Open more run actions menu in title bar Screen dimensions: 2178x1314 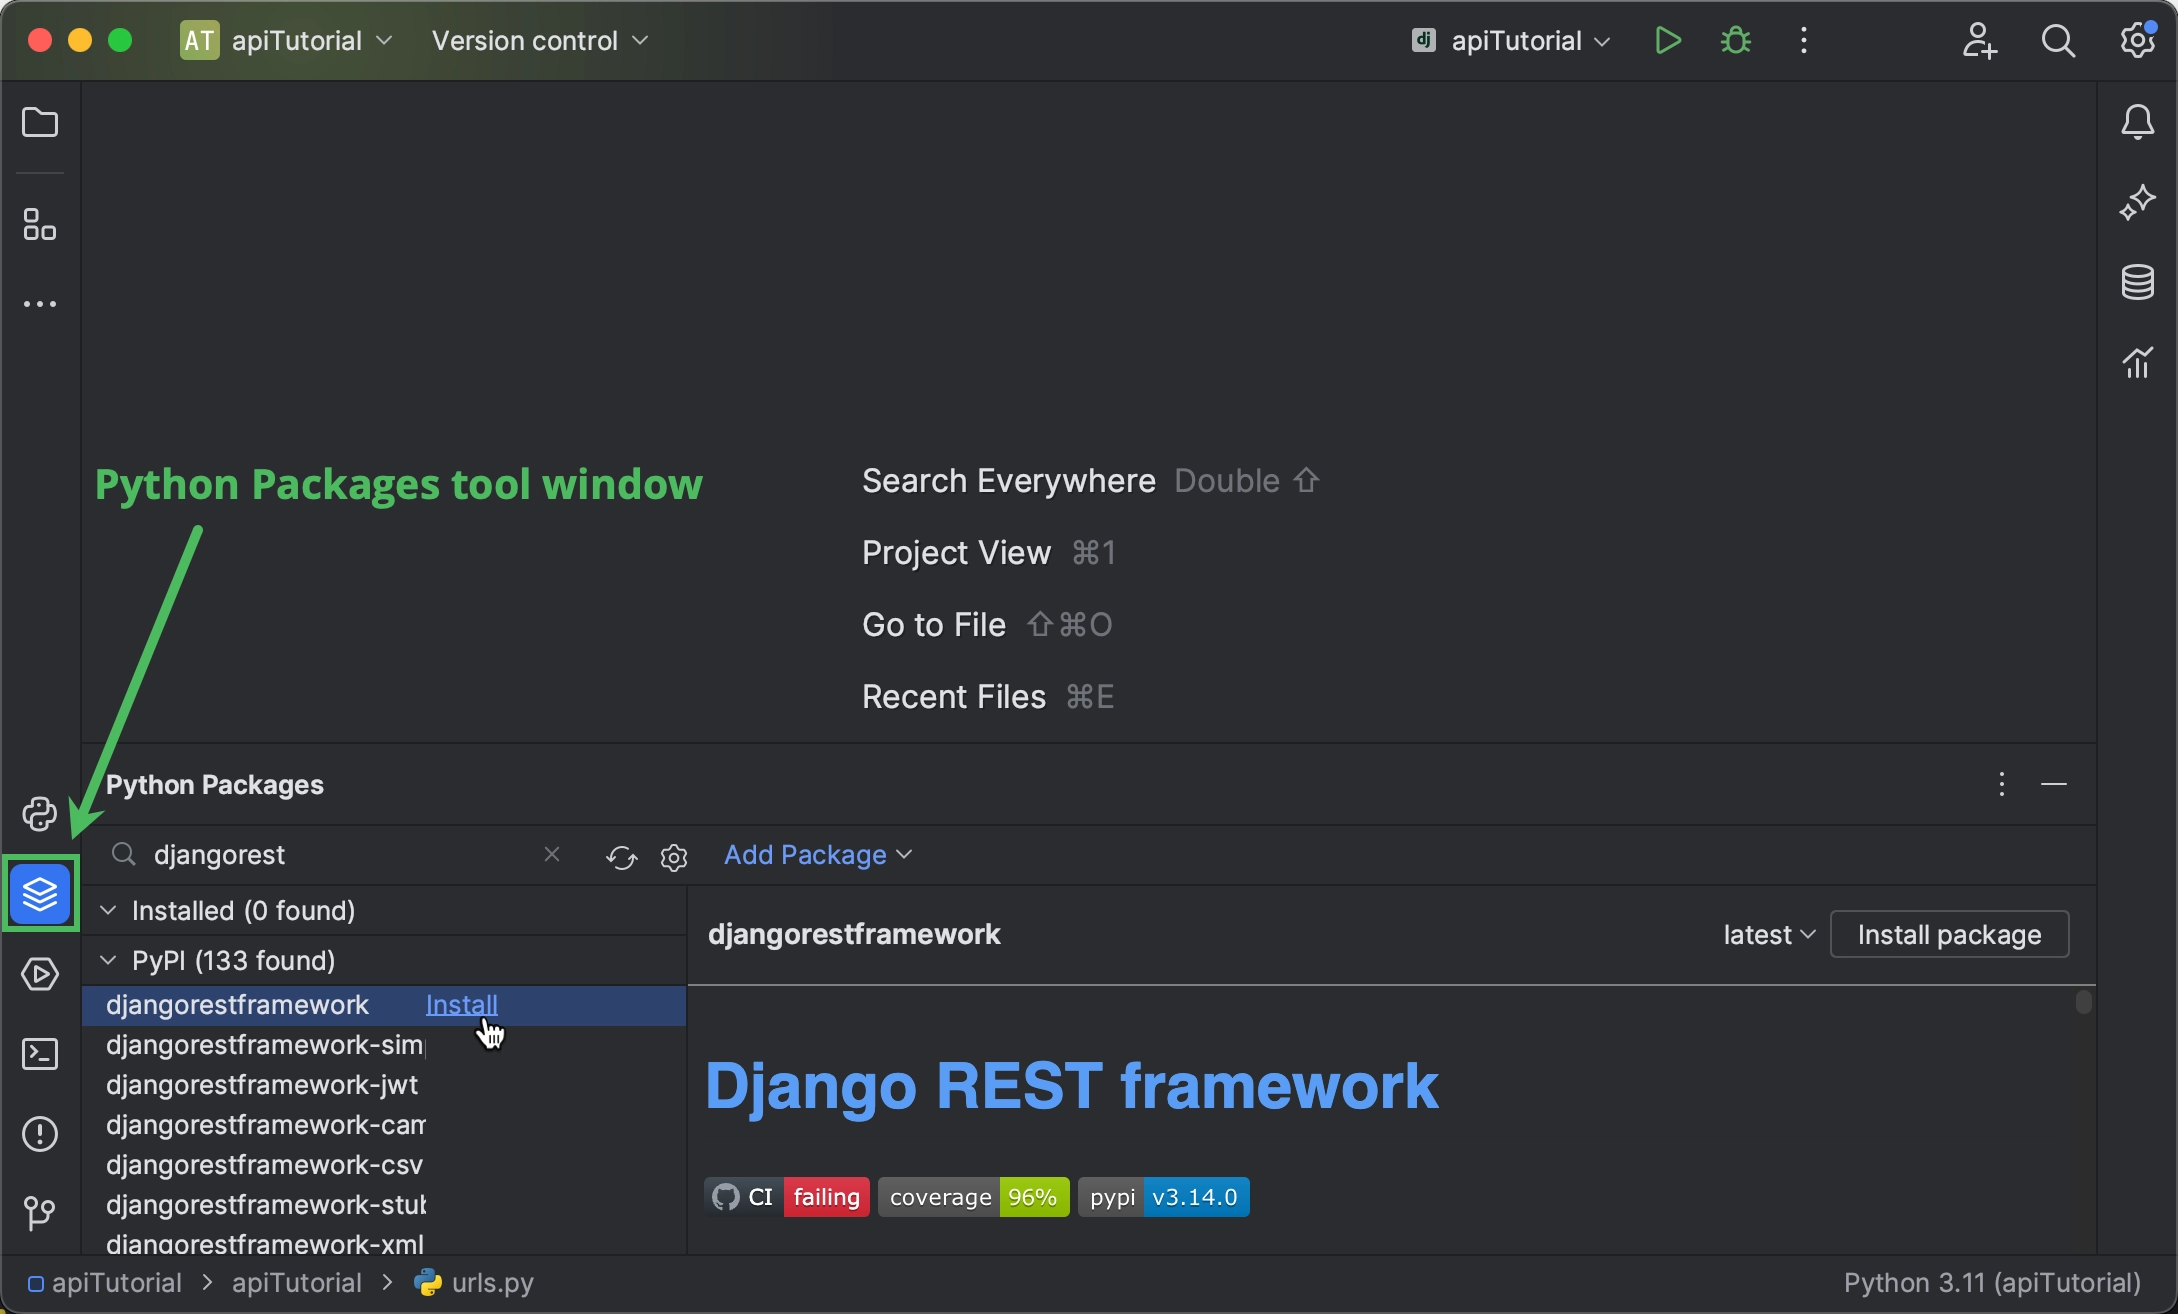click(x=1804, y=40)
